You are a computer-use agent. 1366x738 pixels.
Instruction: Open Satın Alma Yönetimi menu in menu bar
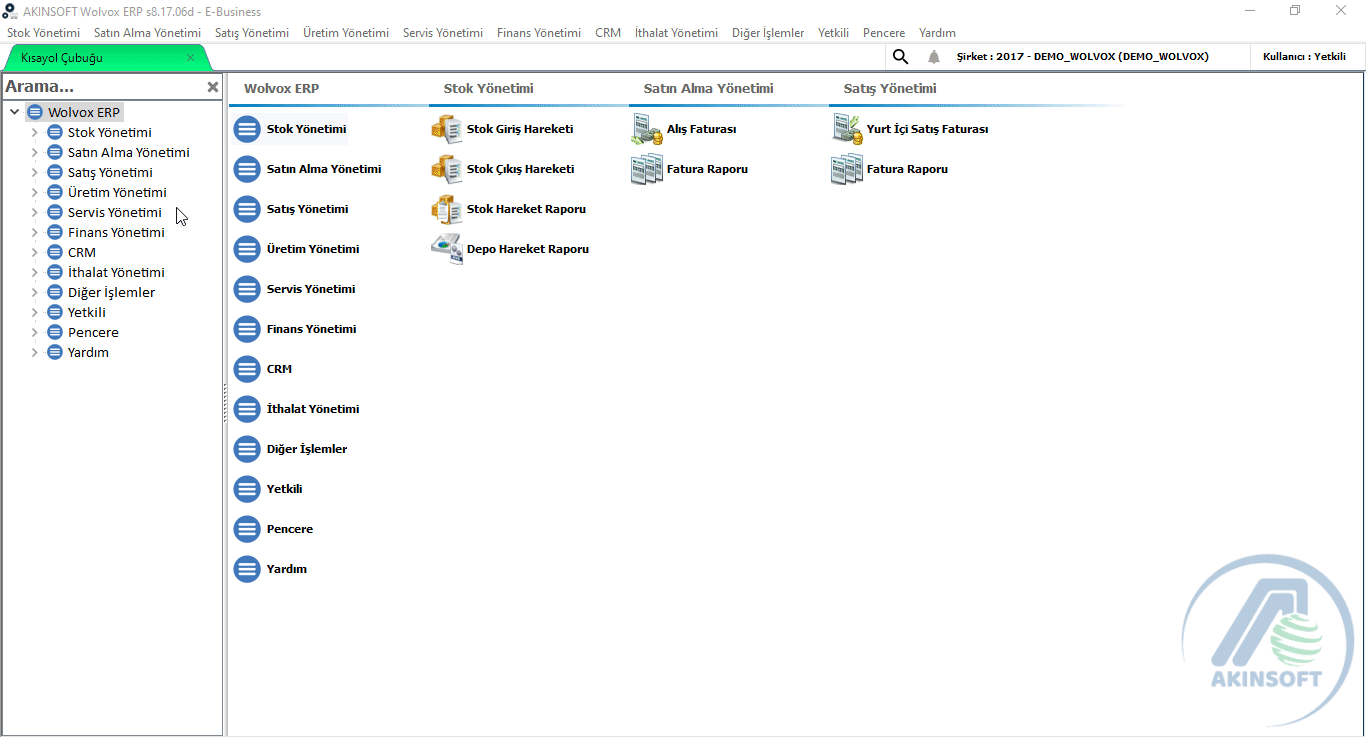(147, 33)
